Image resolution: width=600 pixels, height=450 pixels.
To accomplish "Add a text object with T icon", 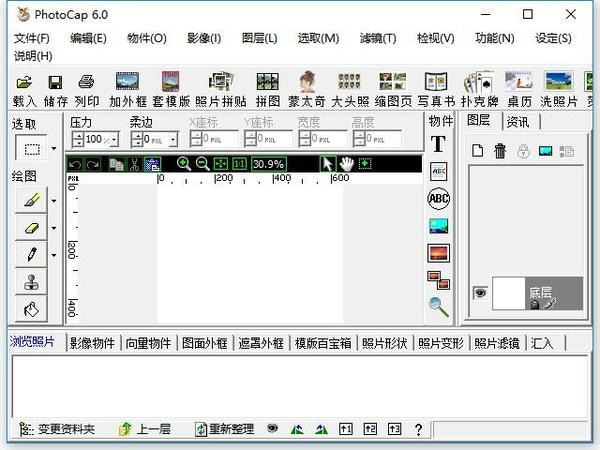I will coord(439,144).
